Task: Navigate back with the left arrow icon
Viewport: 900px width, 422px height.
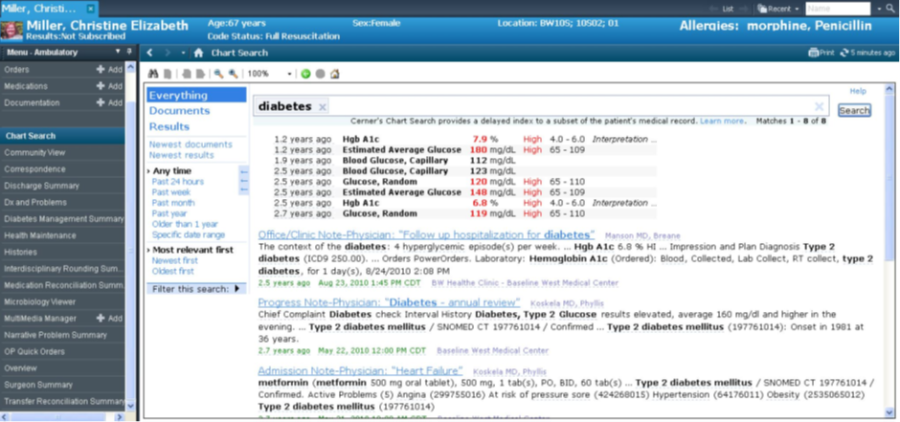Action: [150, 52]
